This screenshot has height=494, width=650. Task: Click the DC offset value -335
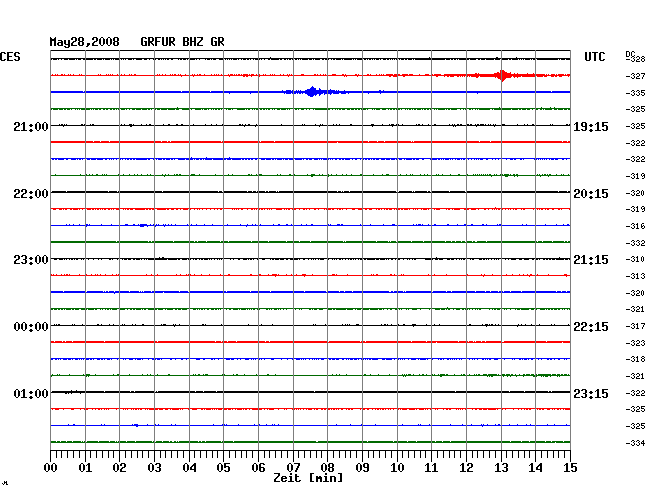pos(635,93)
